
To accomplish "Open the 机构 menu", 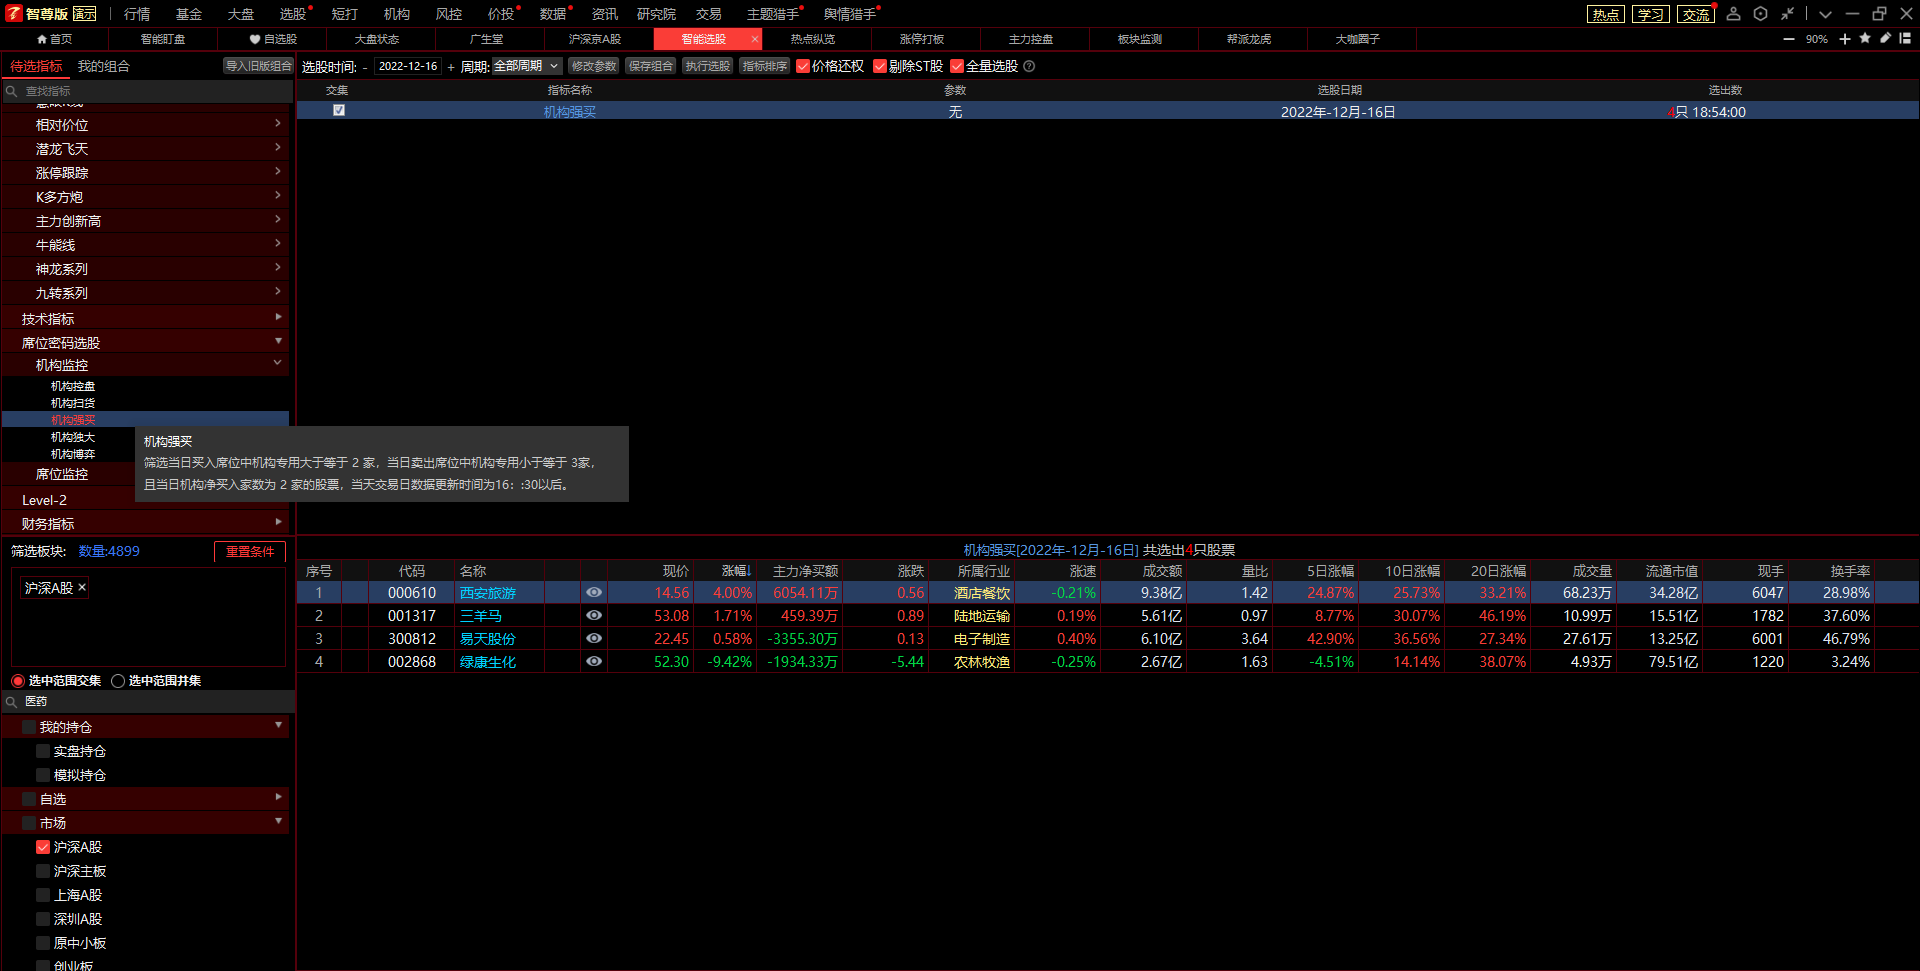I will coord(397,14).
